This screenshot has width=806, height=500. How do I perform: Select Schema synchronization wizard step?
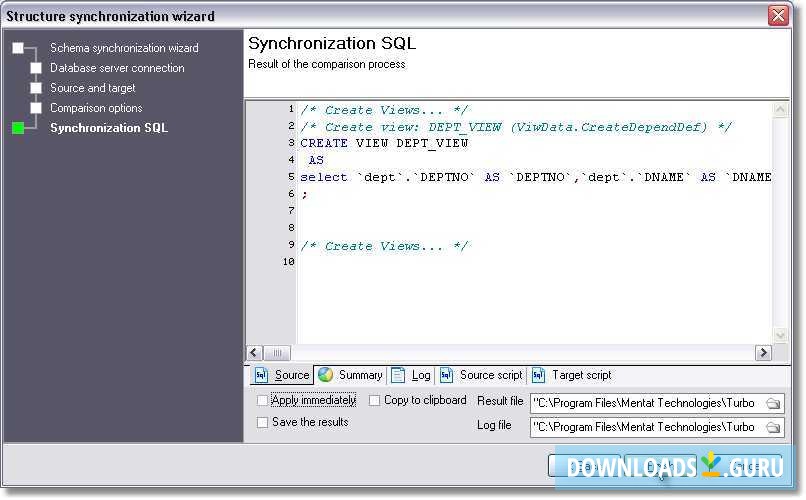[124, 48]
